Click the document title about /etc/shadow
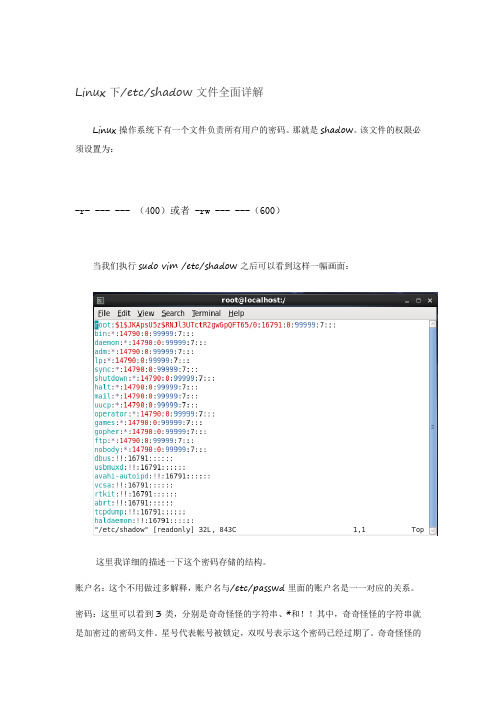The height and width of the screenshot is (702, 496). pos(169,92)
